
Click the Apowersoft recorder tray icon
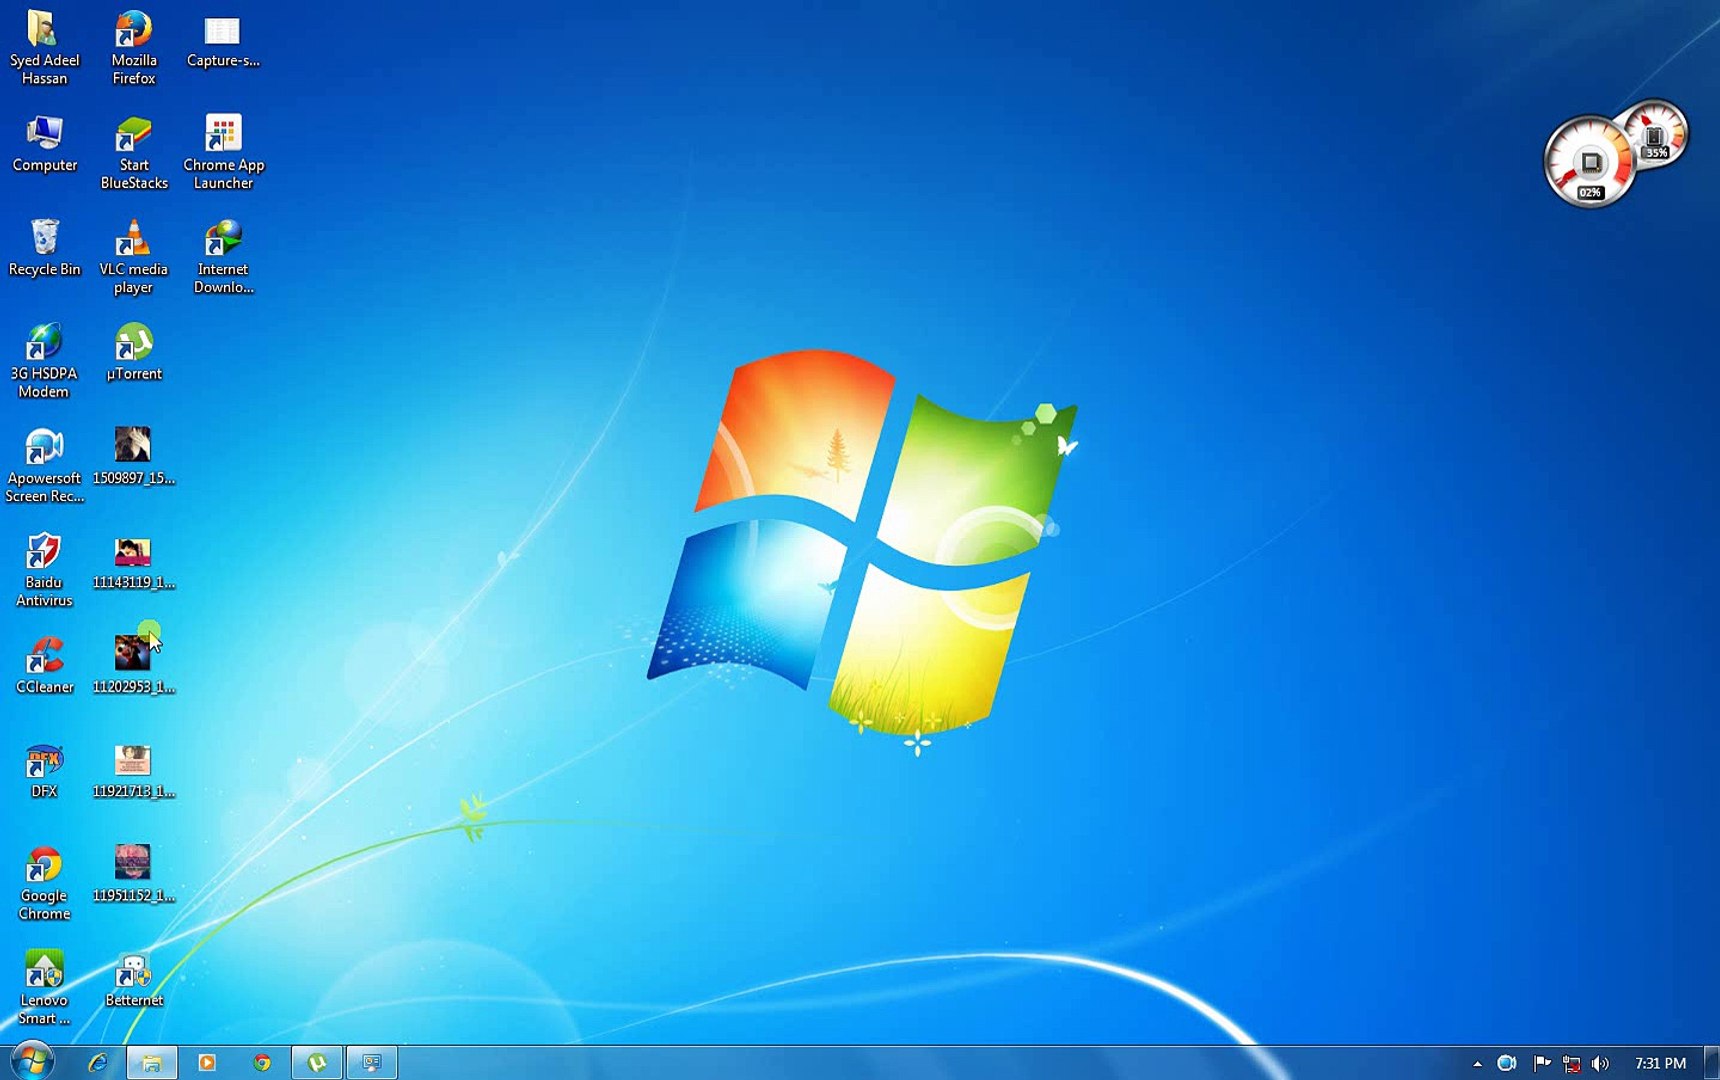click(1506, 1063)
